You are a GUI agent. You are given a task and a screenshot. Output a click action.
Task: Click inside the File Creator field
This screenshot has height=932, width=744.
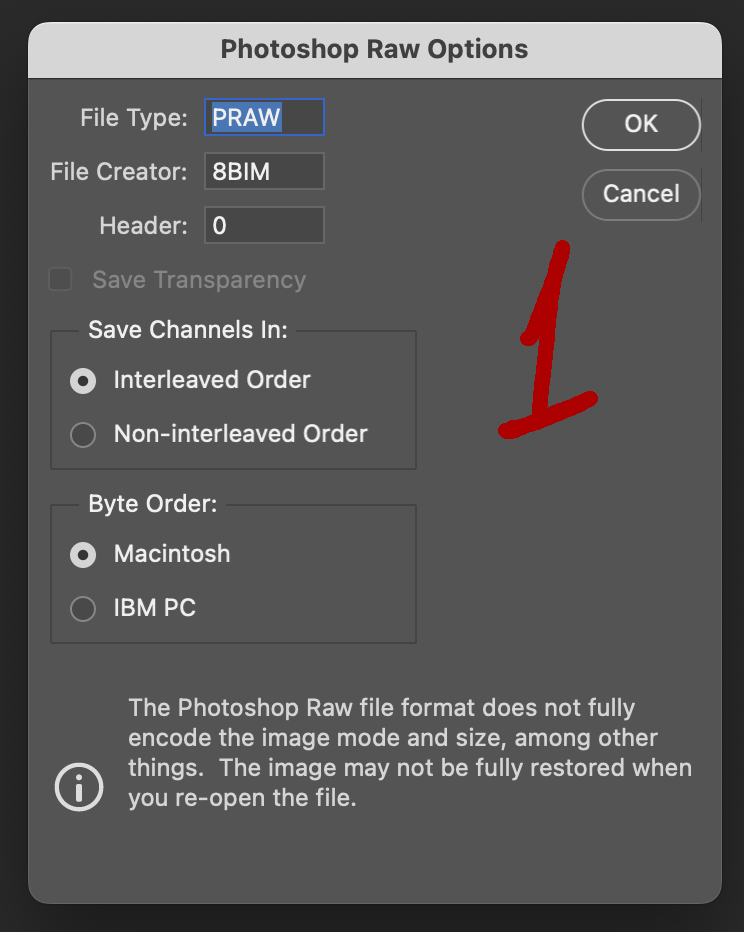[x=263, y=171]
